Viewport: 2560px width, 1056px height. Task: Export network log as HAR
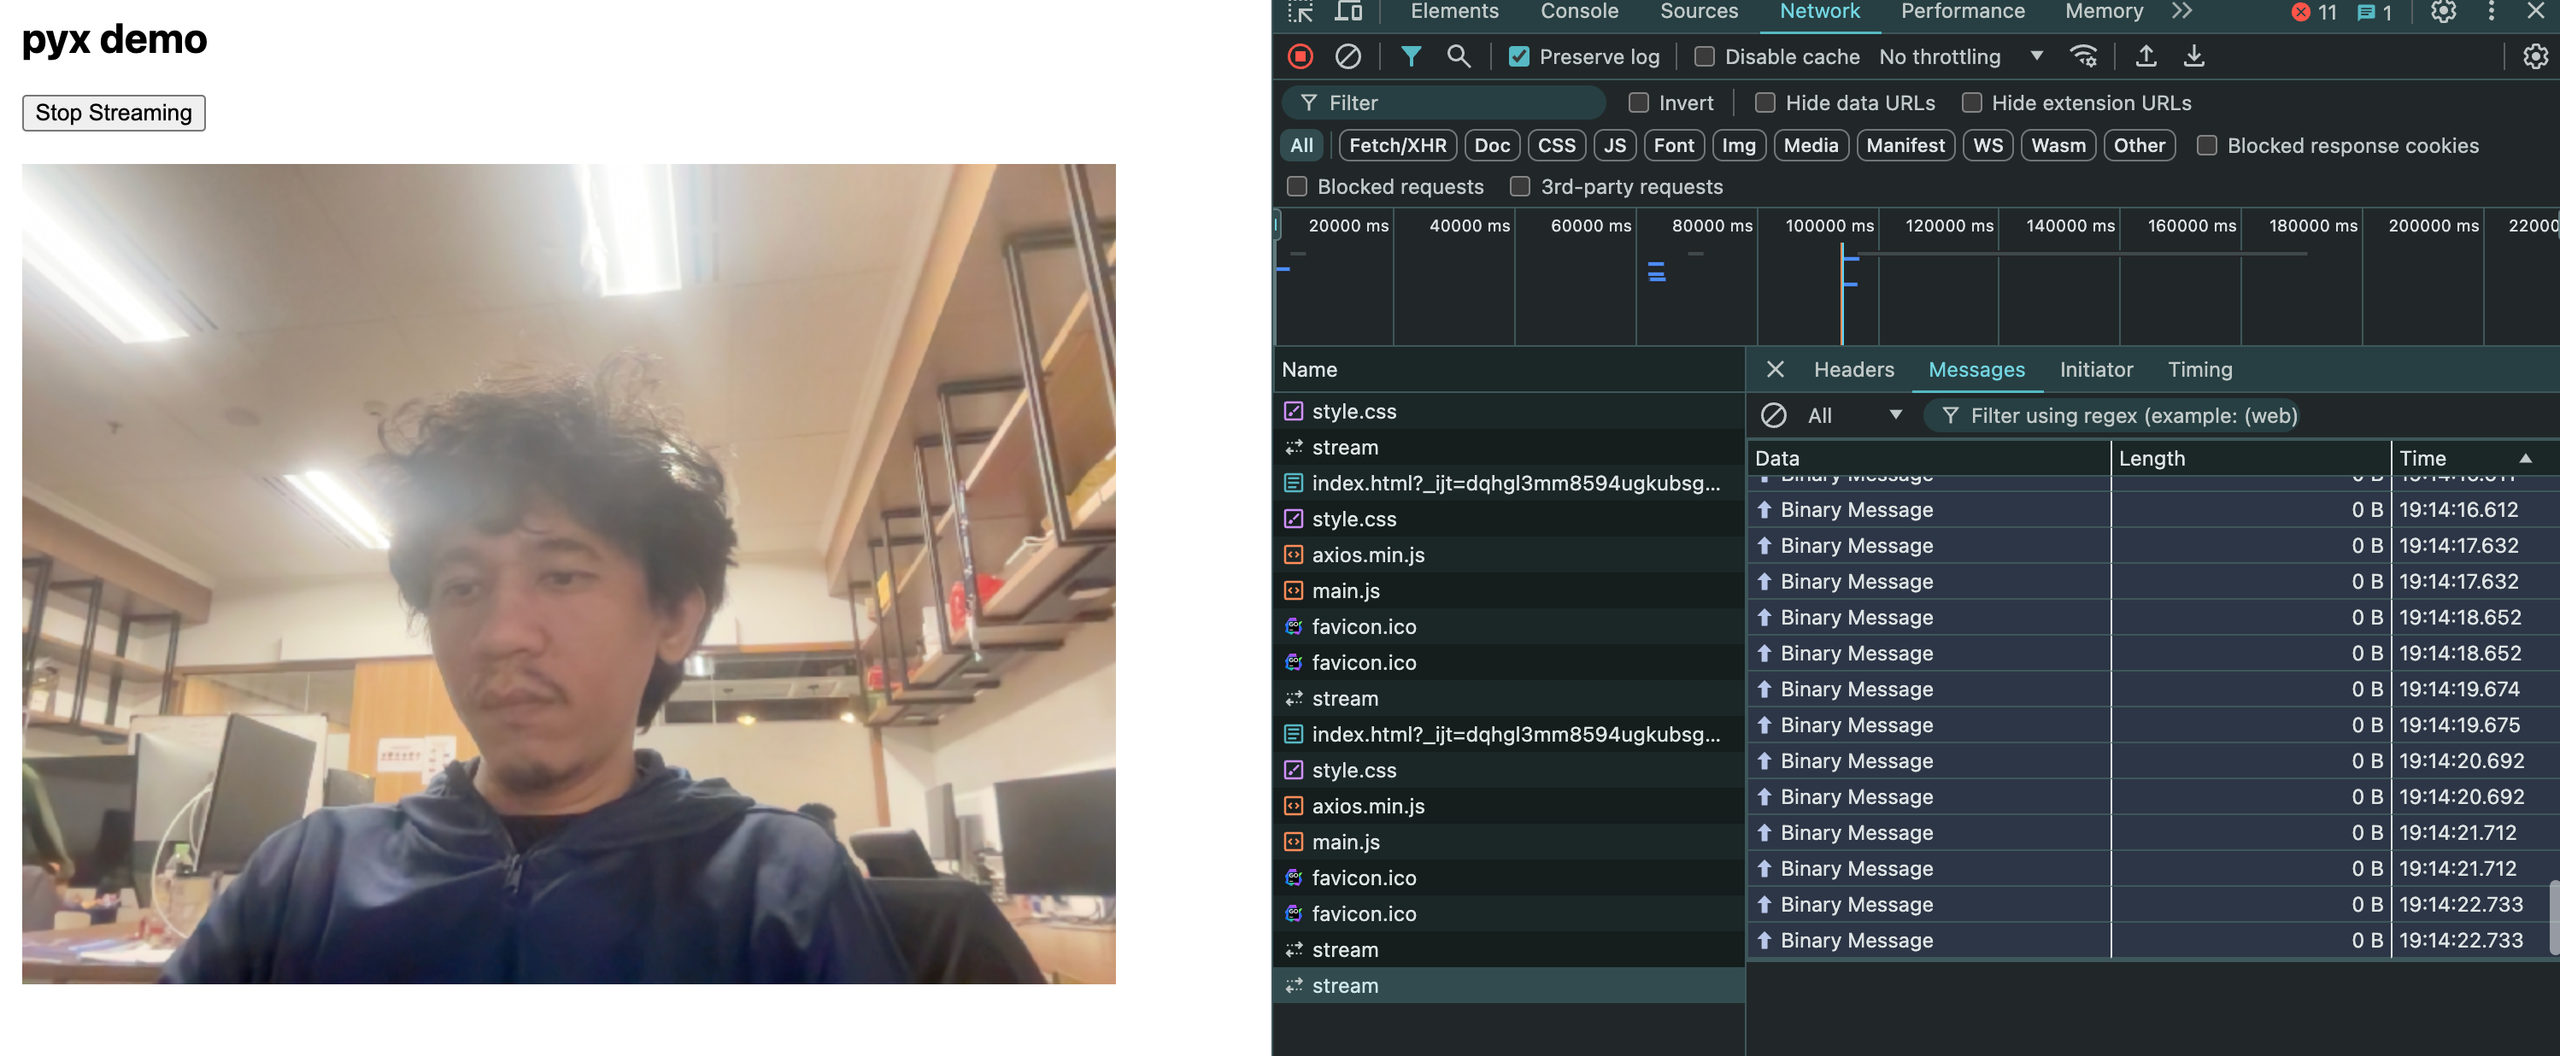(x=2195, y=56)
